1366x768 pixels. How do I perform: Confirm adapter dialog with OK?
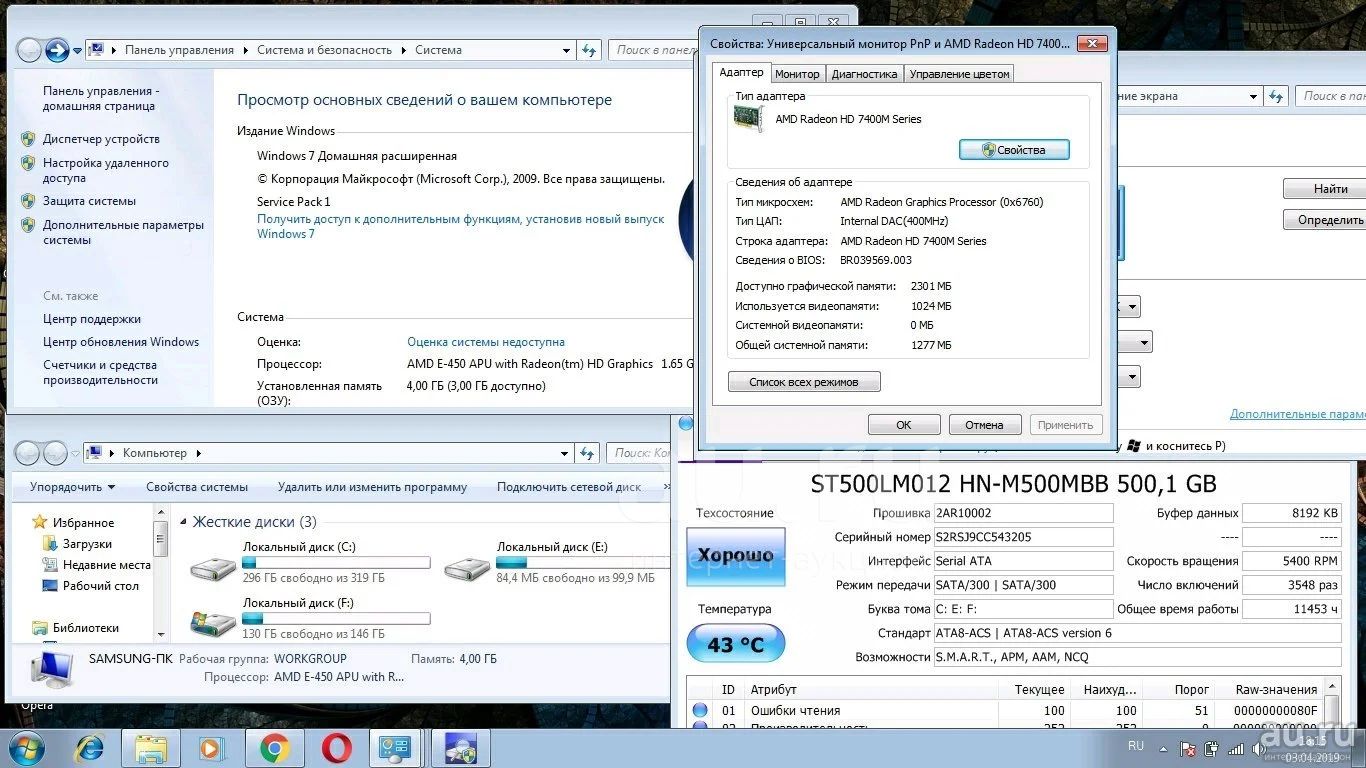point(904,425)
